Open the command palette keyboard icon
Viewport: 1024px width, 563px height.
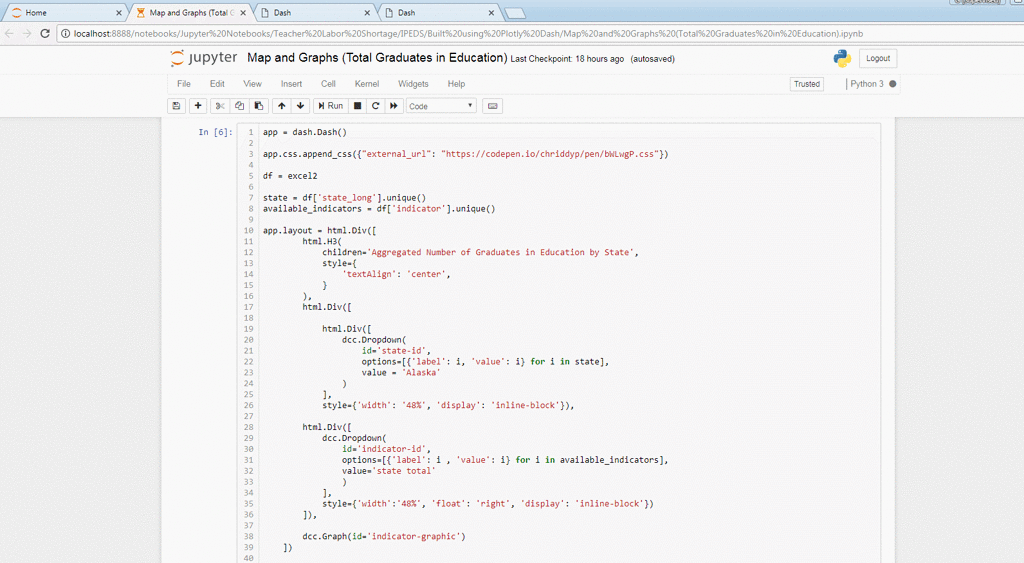(492, 106)
